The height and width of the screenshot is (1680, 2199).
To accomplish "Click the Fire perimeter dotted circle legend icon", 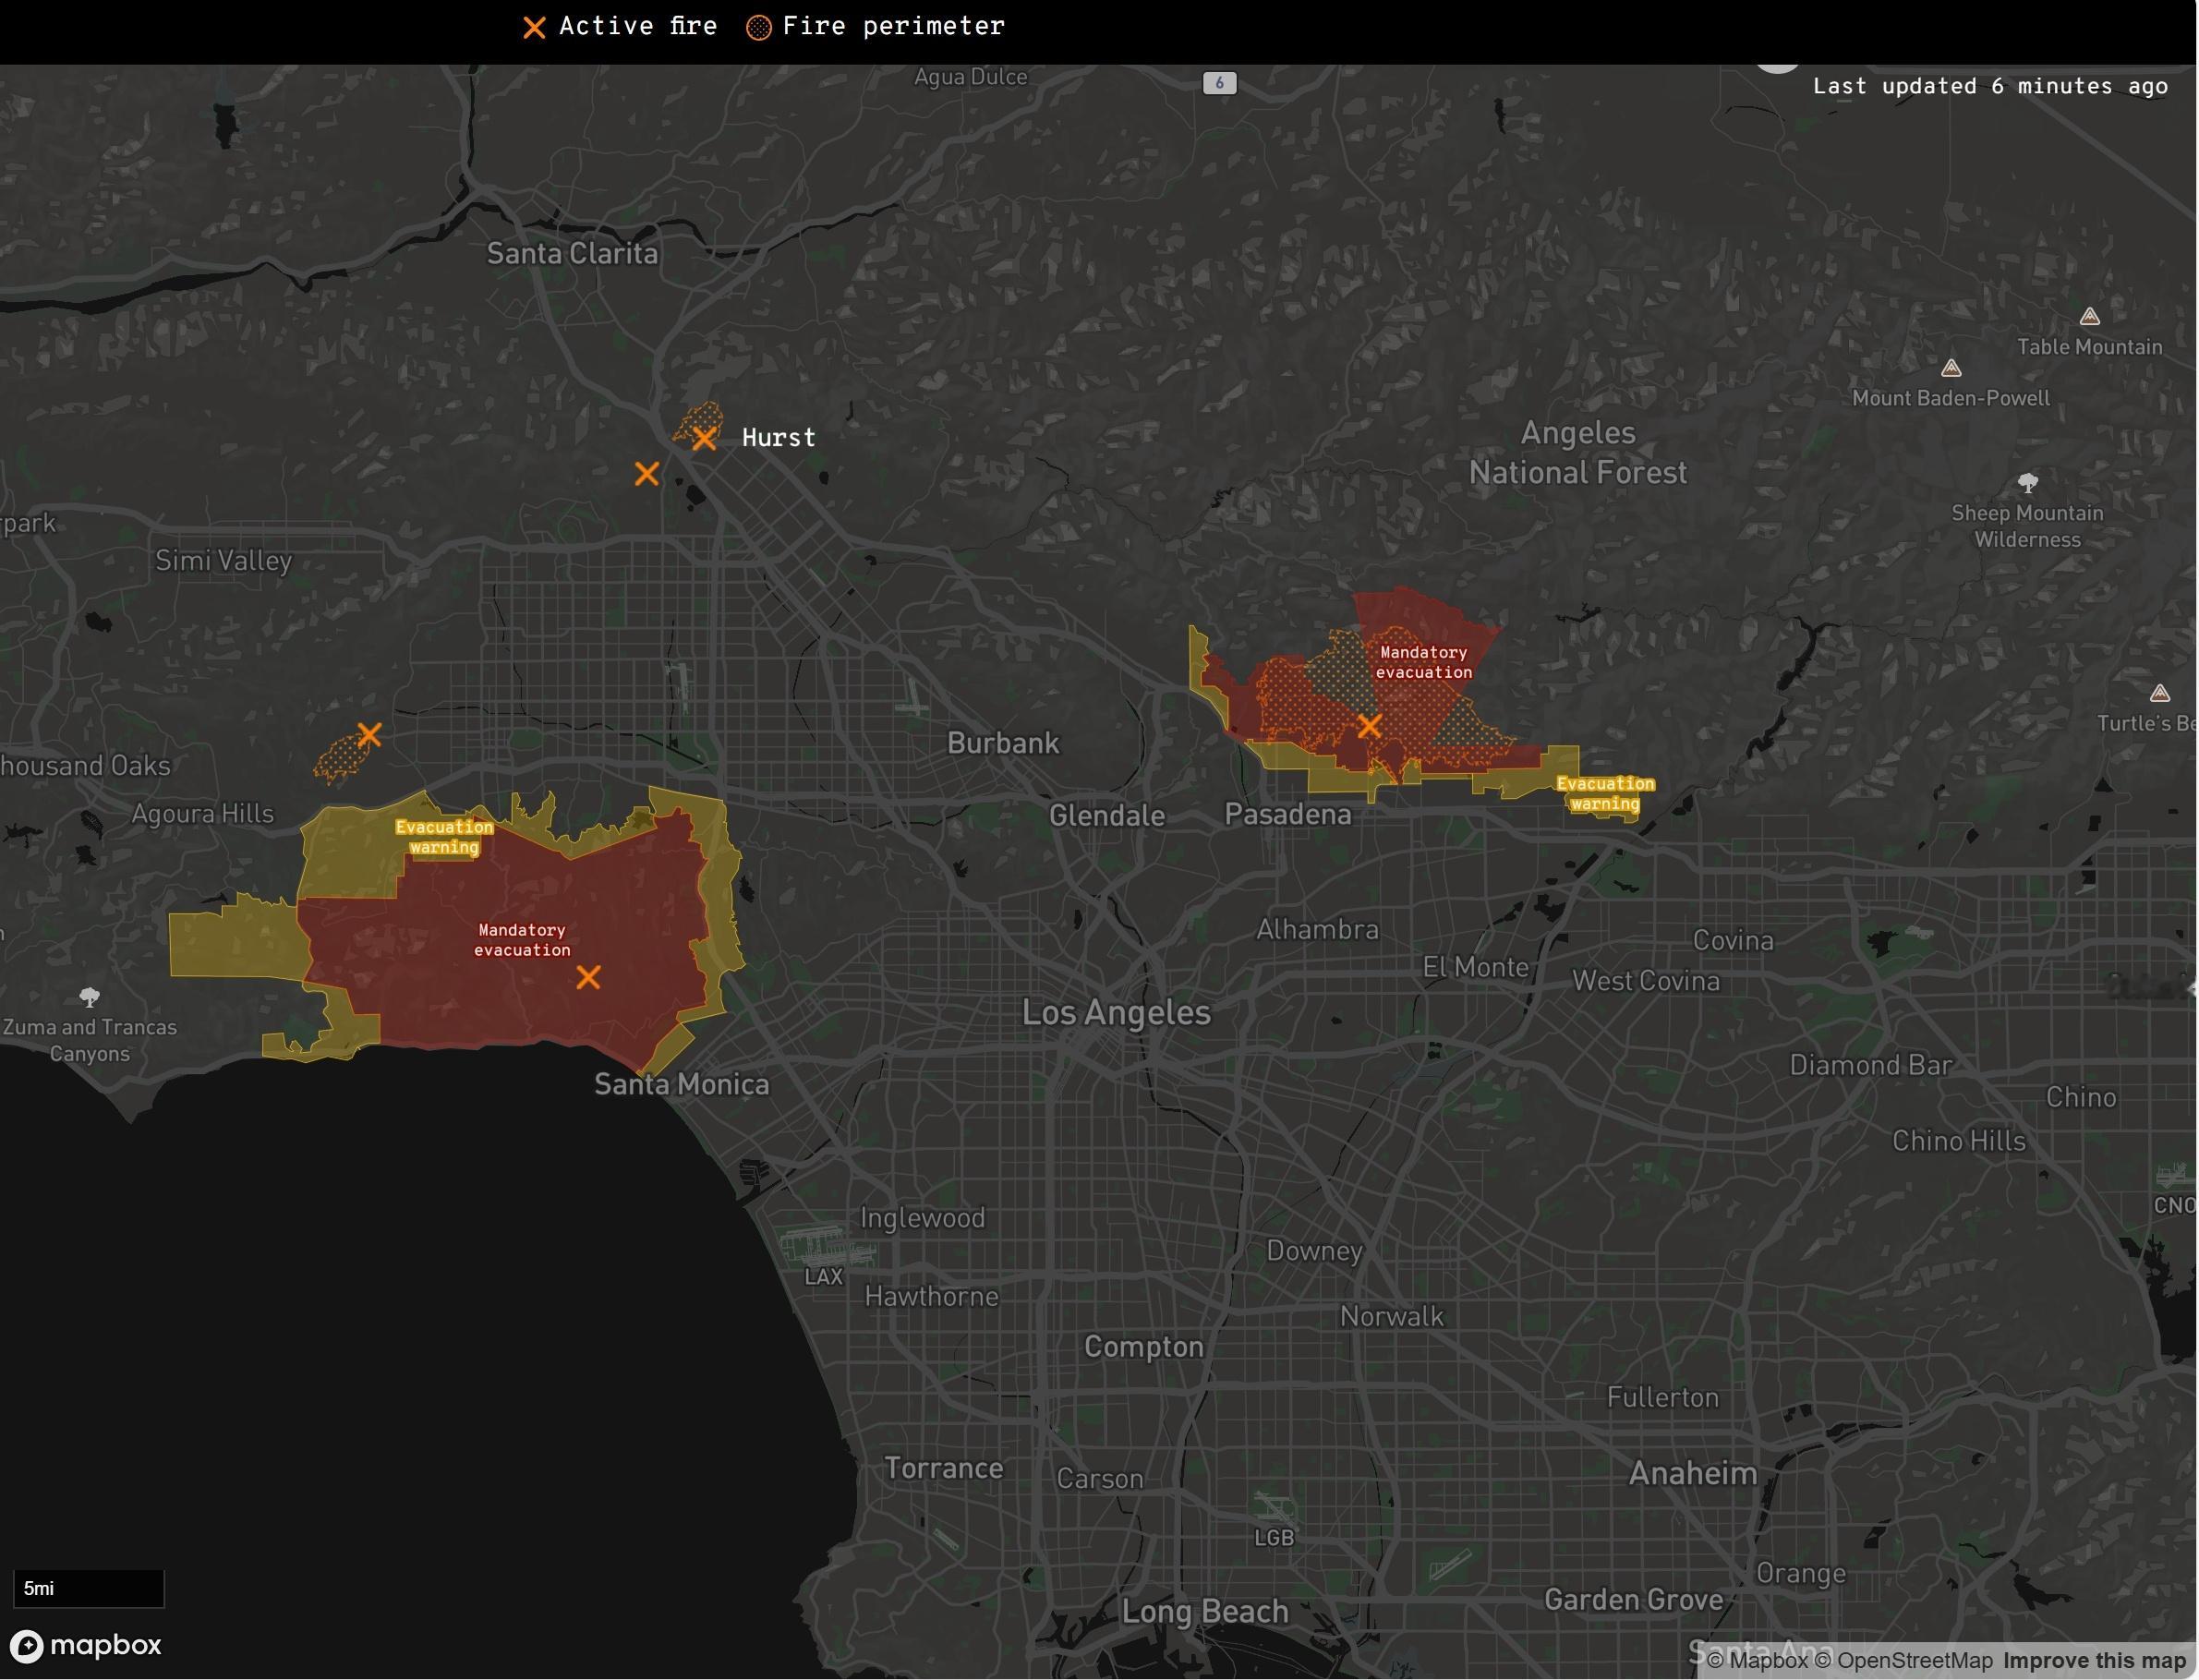I will point(759,27).
